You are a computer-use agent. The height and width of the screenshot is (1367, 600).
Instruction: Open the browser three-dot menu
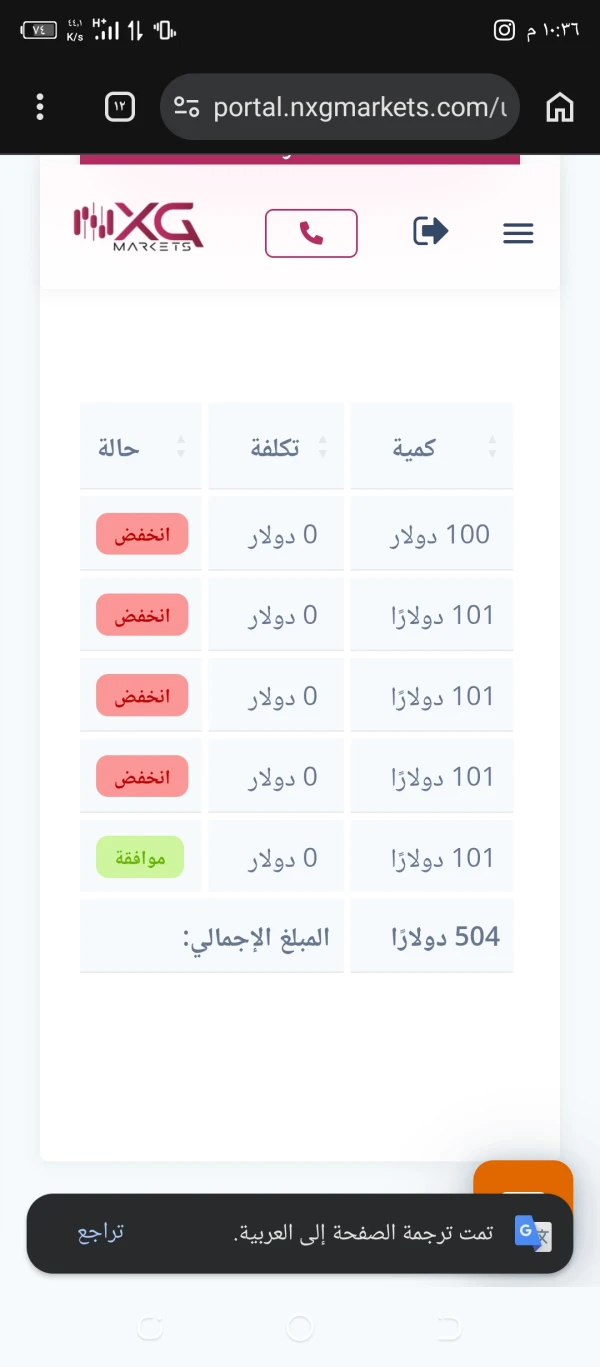40,107
